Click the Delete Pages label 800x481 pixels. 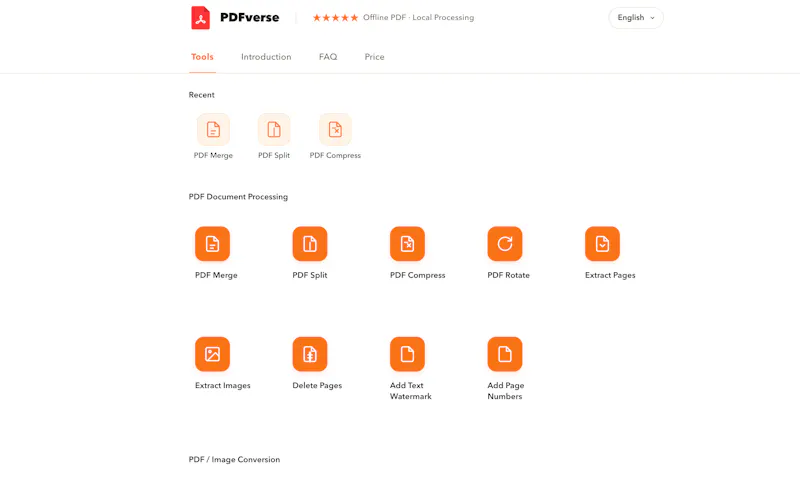click(317, 386)
